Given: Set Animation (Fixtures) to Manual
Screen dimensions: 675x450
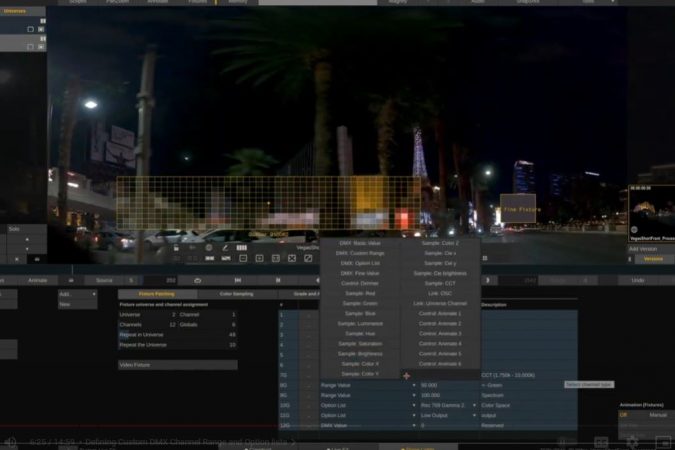Looking at the screenshot, I should pyautogui.click(x=657, y=414).
